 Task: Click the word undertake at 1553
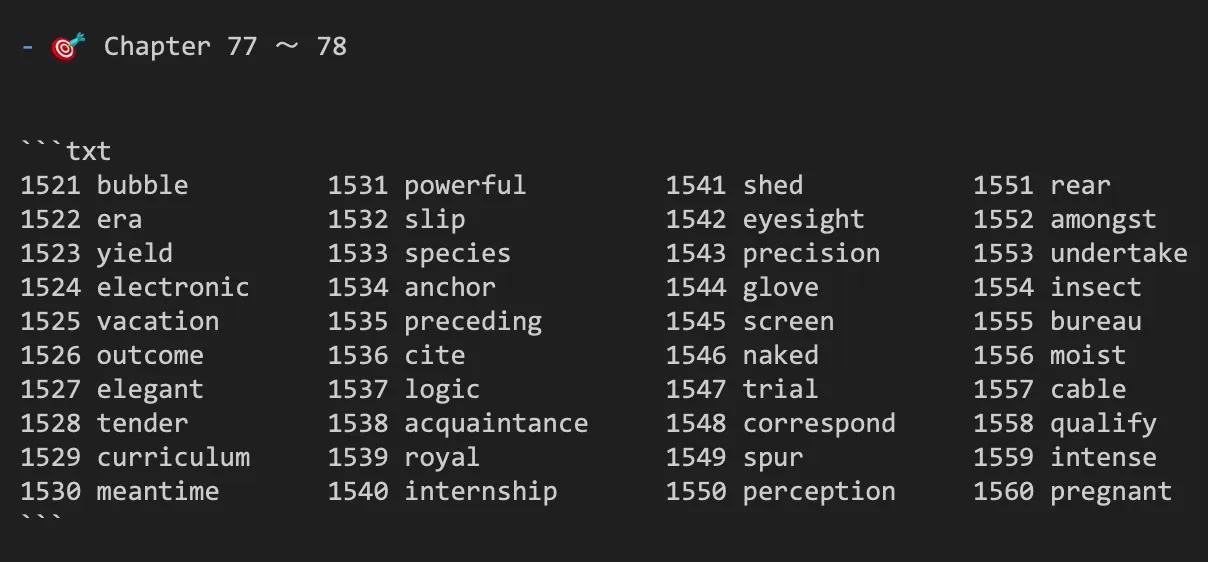pyautogui.click(x=1119, y=253)
